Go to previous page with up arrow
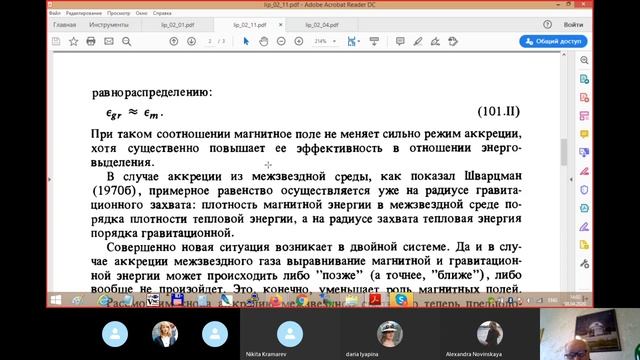The height and width of the screenshot is (360, 640). [x=174, y=41]
